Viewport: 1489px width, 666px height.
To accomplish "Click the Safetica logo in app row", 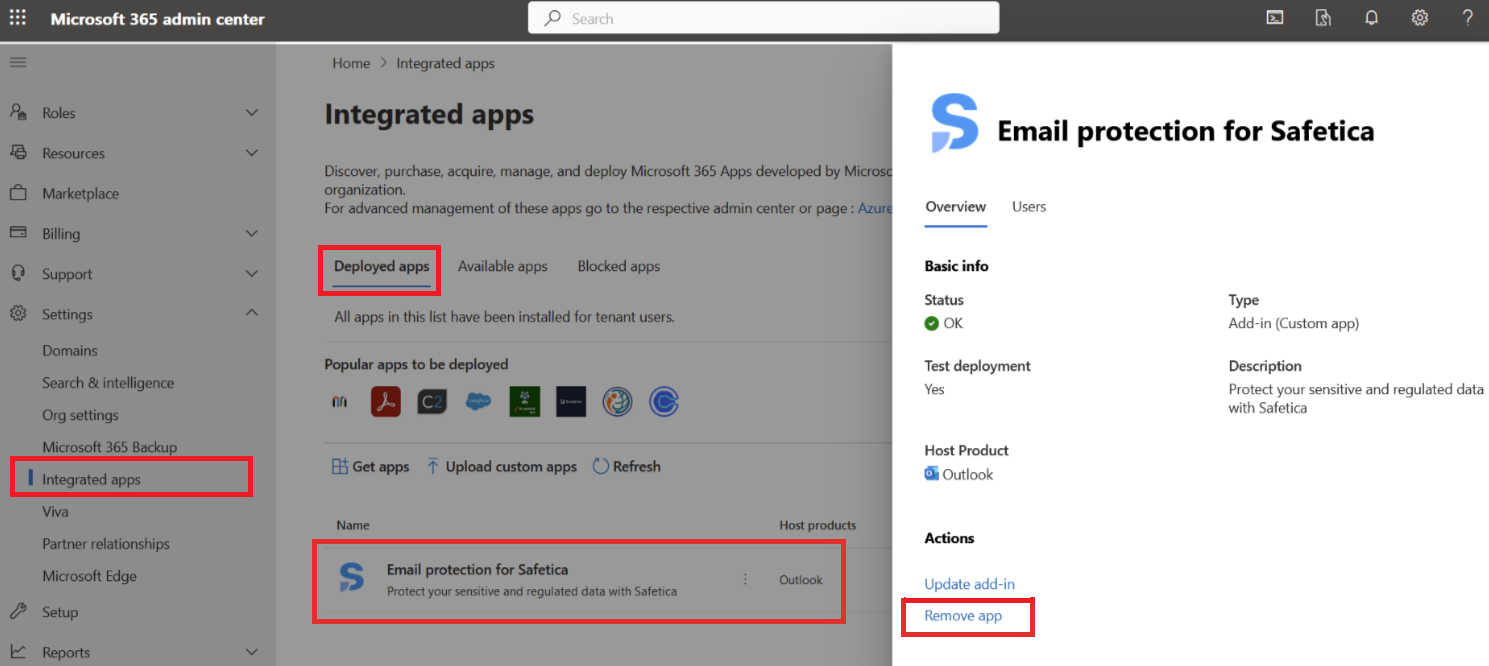I will (352, 578).
